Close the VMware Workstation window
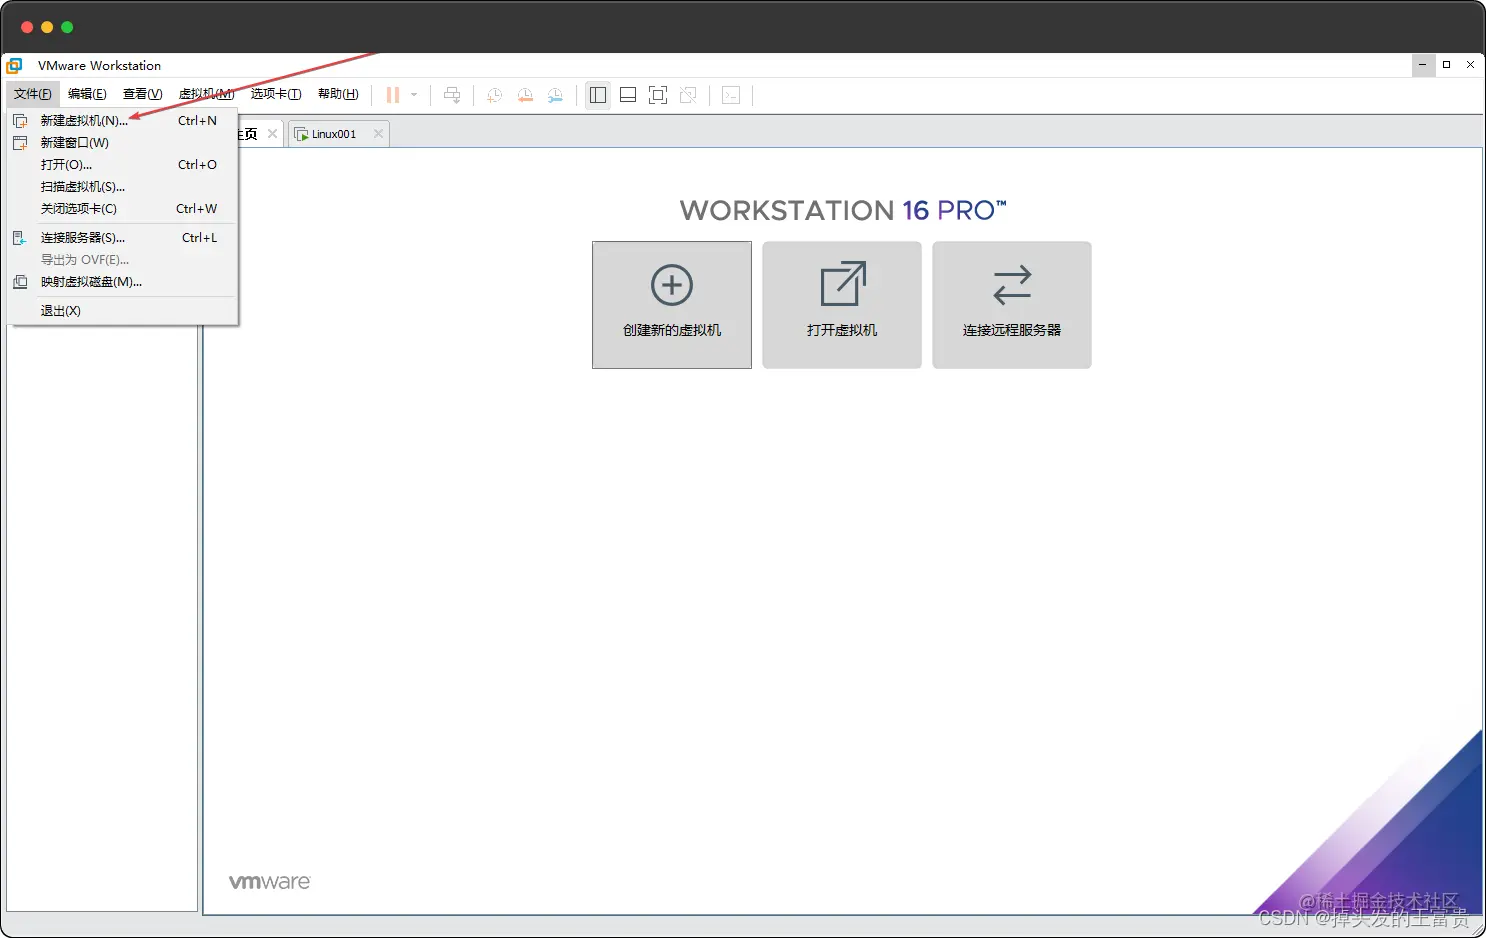The width and height of the screenshot is (1486, 938). (x=1470, y=65)
